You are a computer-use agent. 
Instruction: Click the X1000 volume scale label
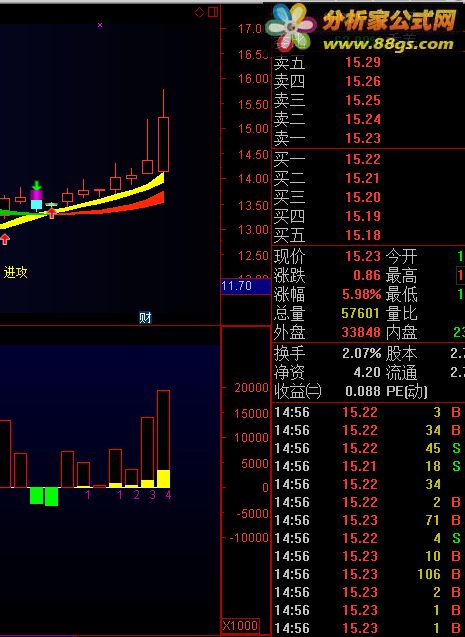240,625
